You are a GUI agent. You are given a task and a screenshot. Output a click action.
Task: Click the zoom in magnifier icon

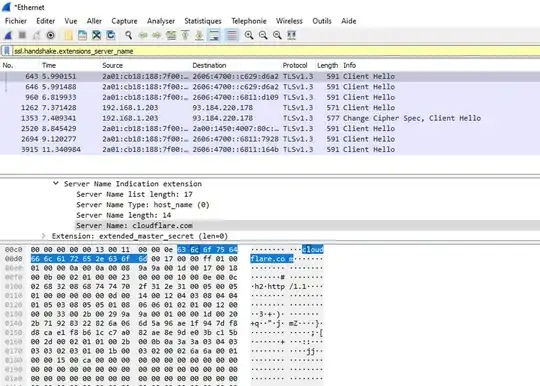(x=249, y=35)
